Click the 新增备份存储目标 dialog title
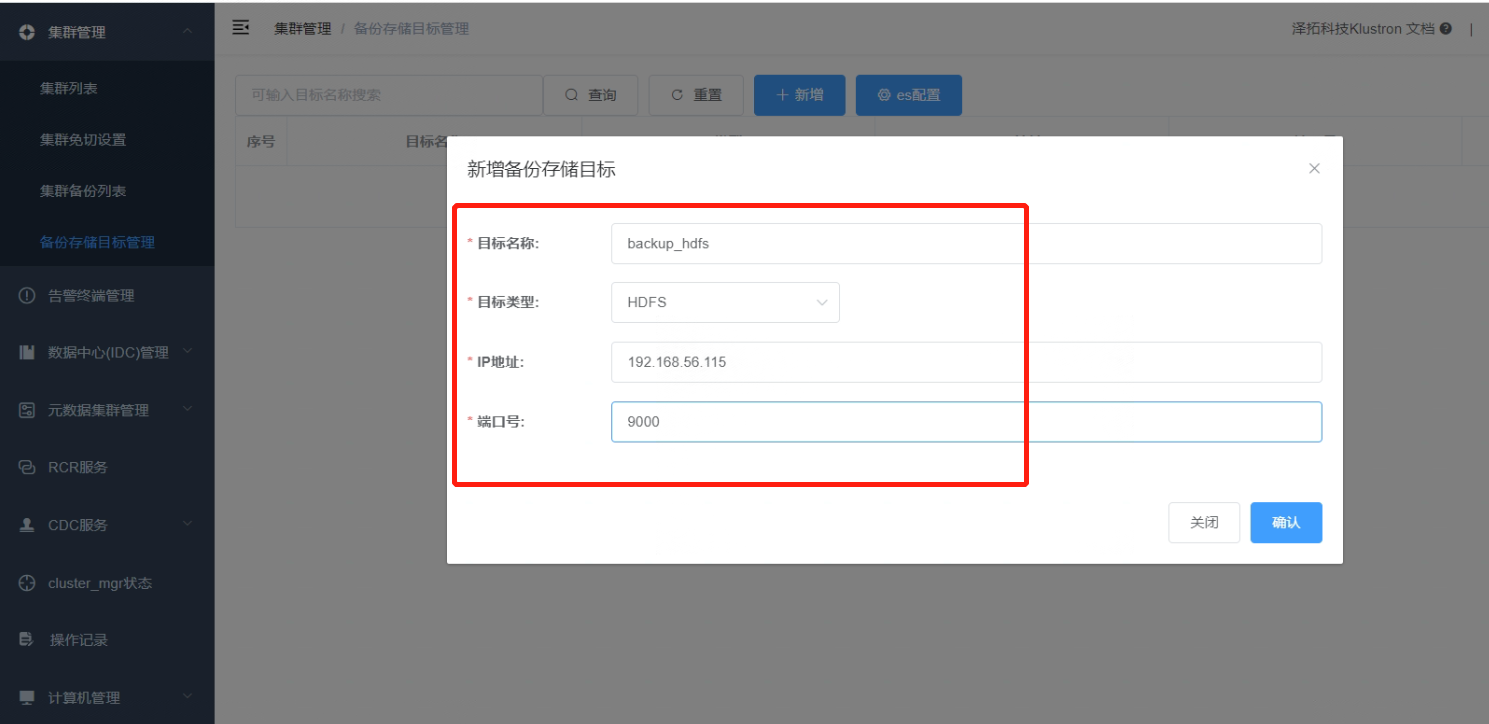The image size is (1489, 724). pyautogui.click(x=541, y=169)
